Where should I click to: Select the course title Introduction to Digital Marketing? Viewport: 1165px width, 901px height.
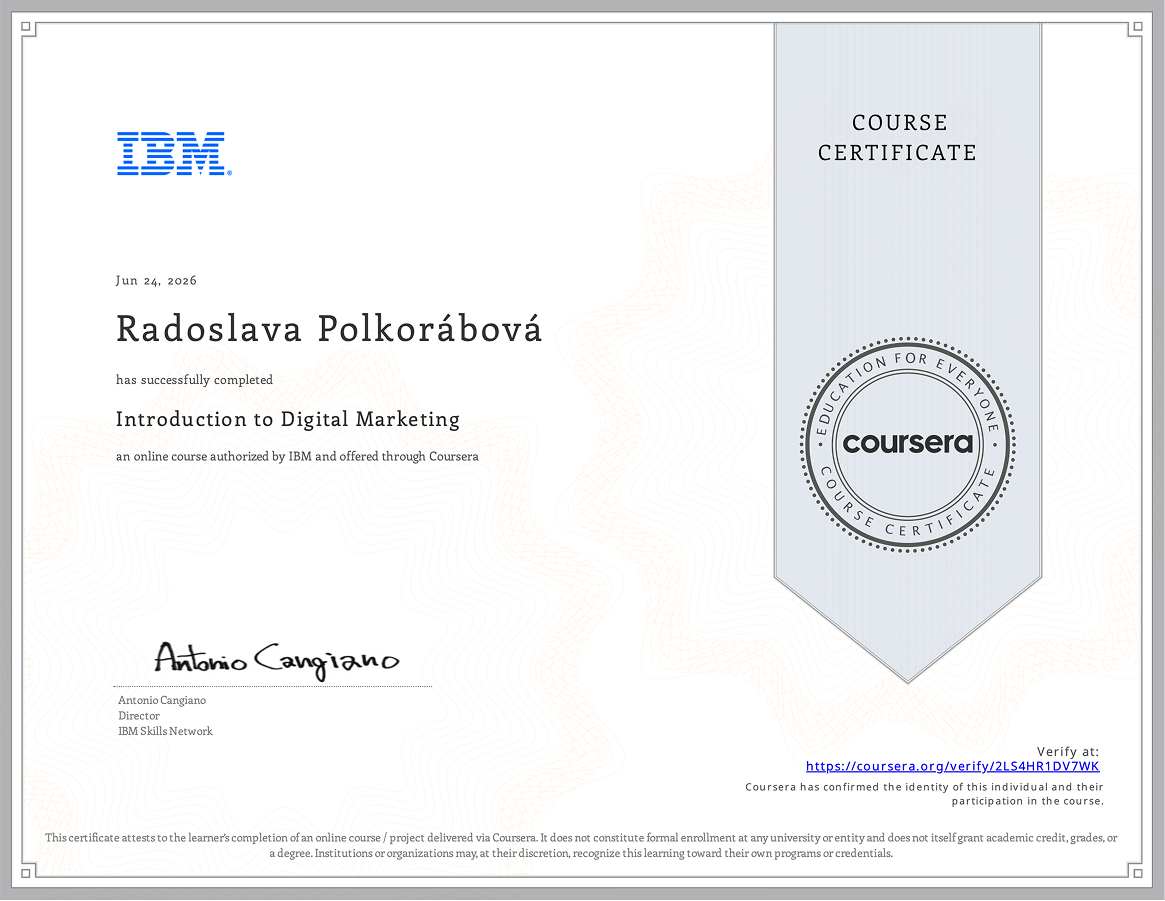[x=288, y=419]
